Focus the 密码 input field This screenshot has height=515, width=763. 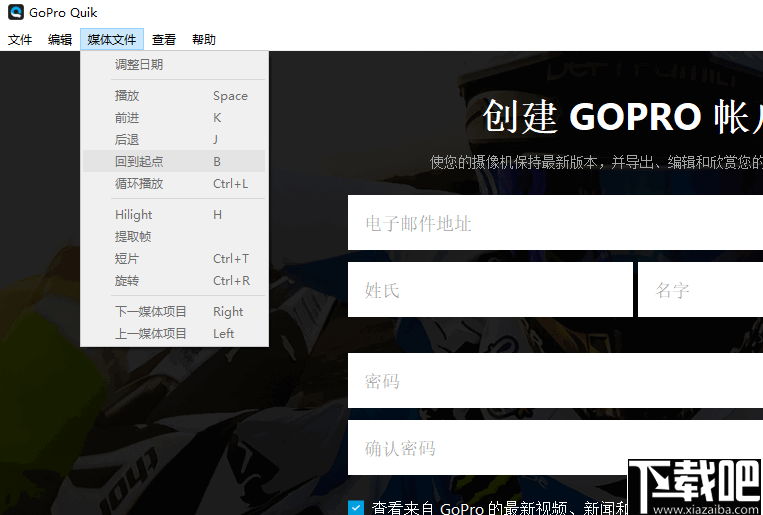(555, 380)
